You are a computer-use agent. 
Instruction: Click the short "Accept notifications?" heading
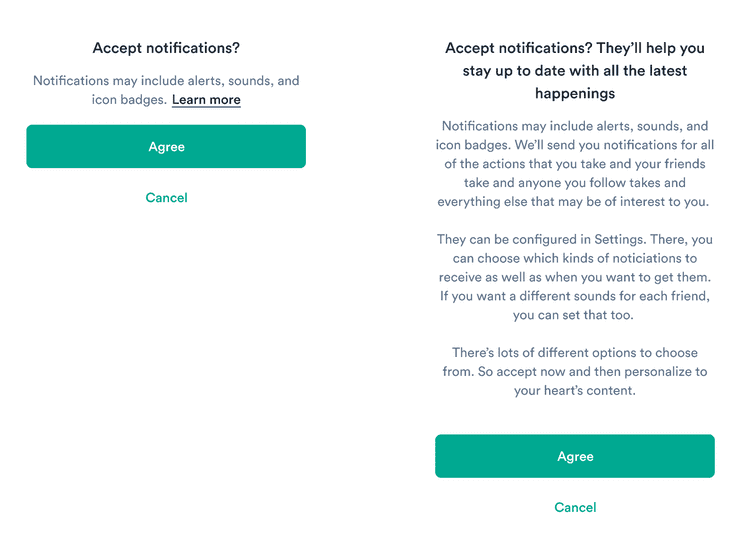166,48
